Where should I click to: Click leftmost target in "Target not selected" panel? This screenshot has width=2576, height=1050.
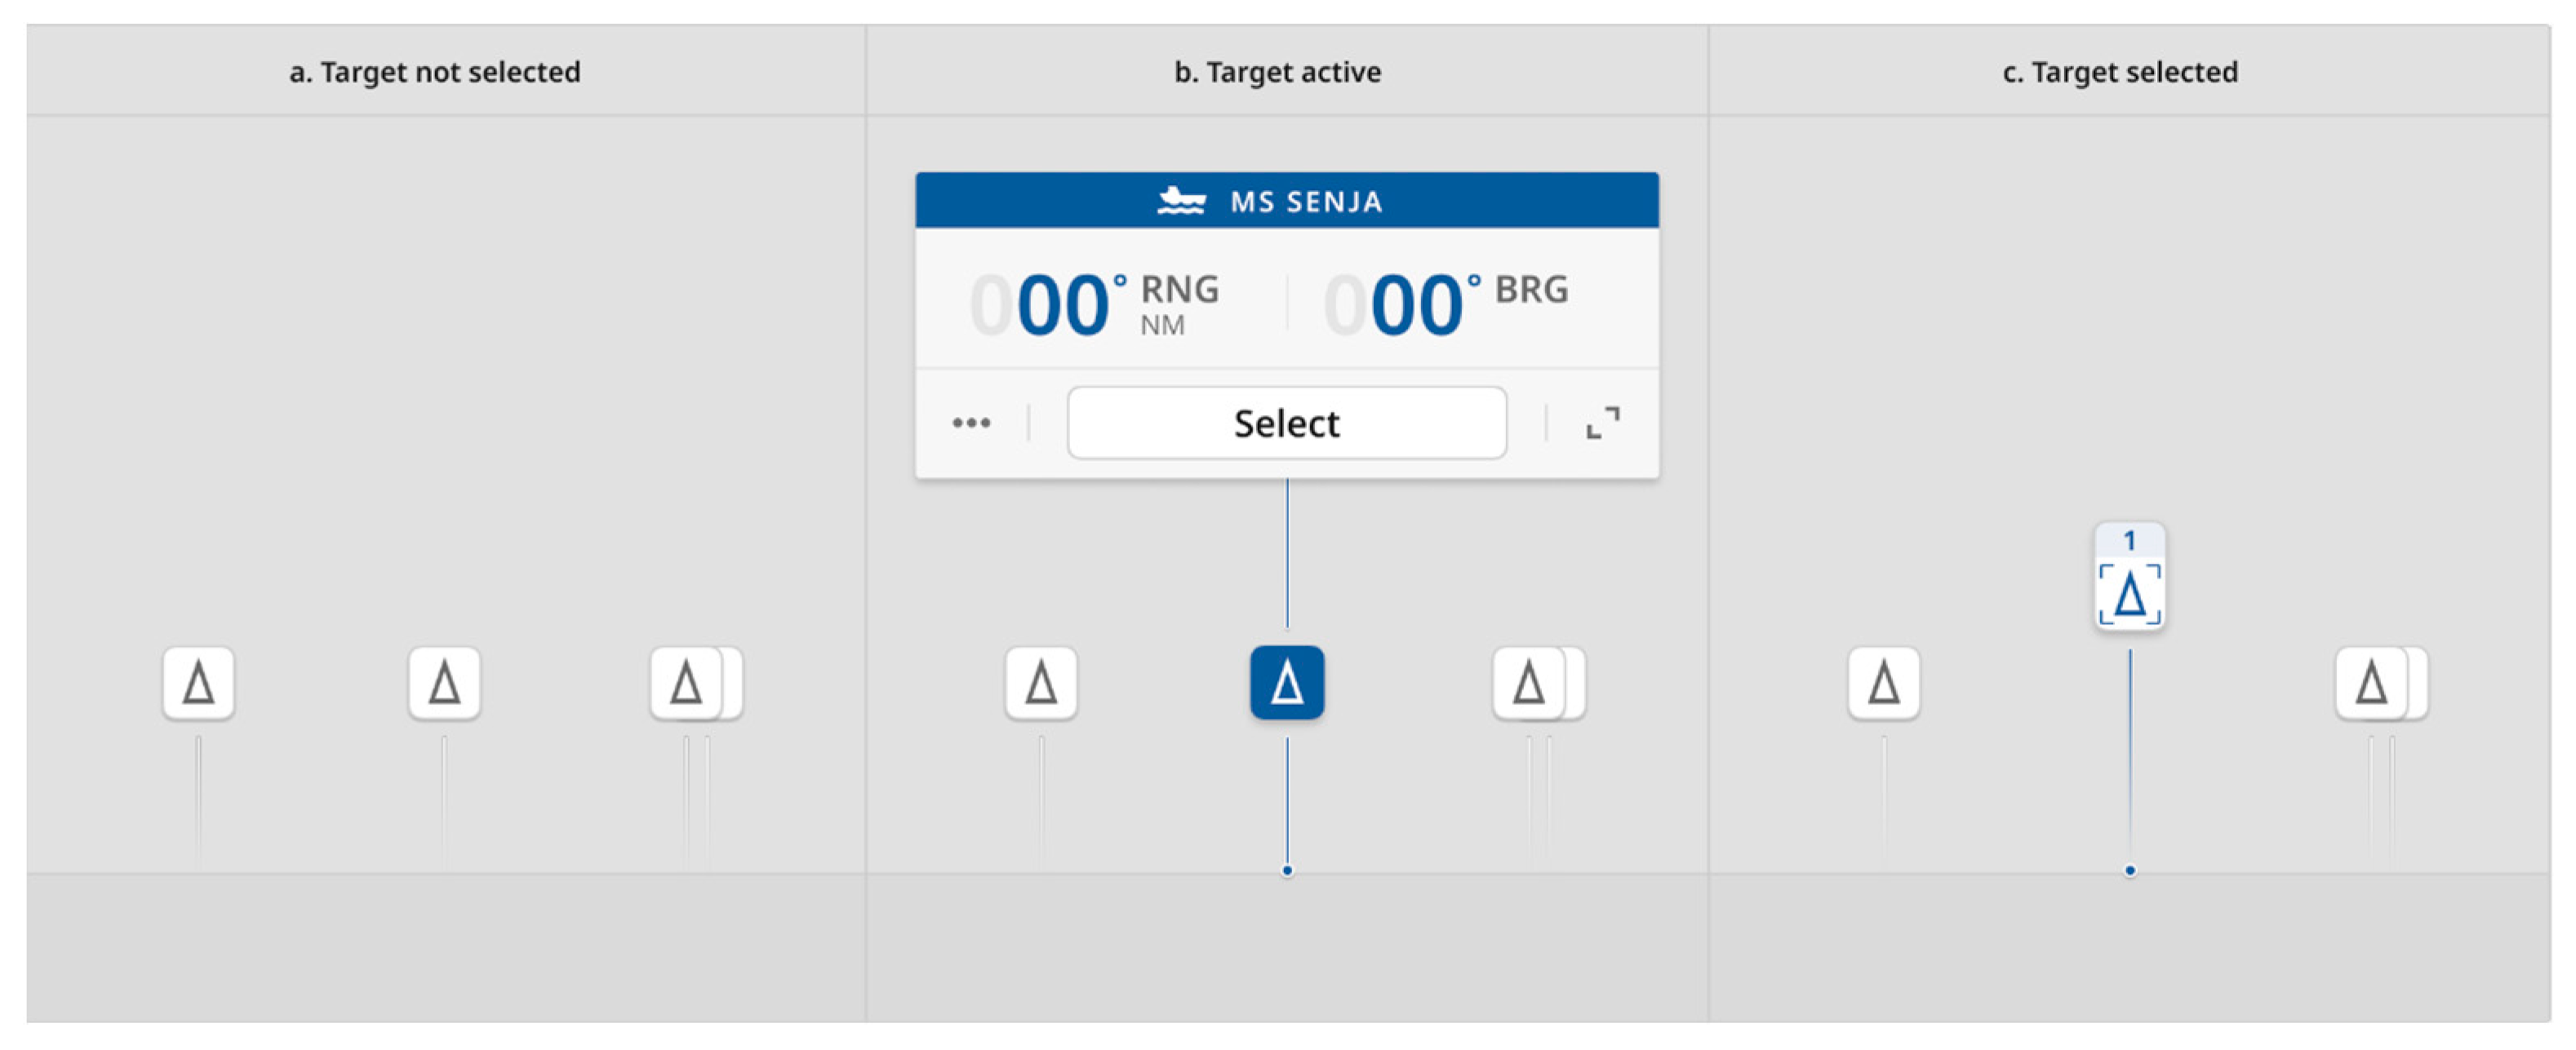pyautogui.click(x=198, y=684)
